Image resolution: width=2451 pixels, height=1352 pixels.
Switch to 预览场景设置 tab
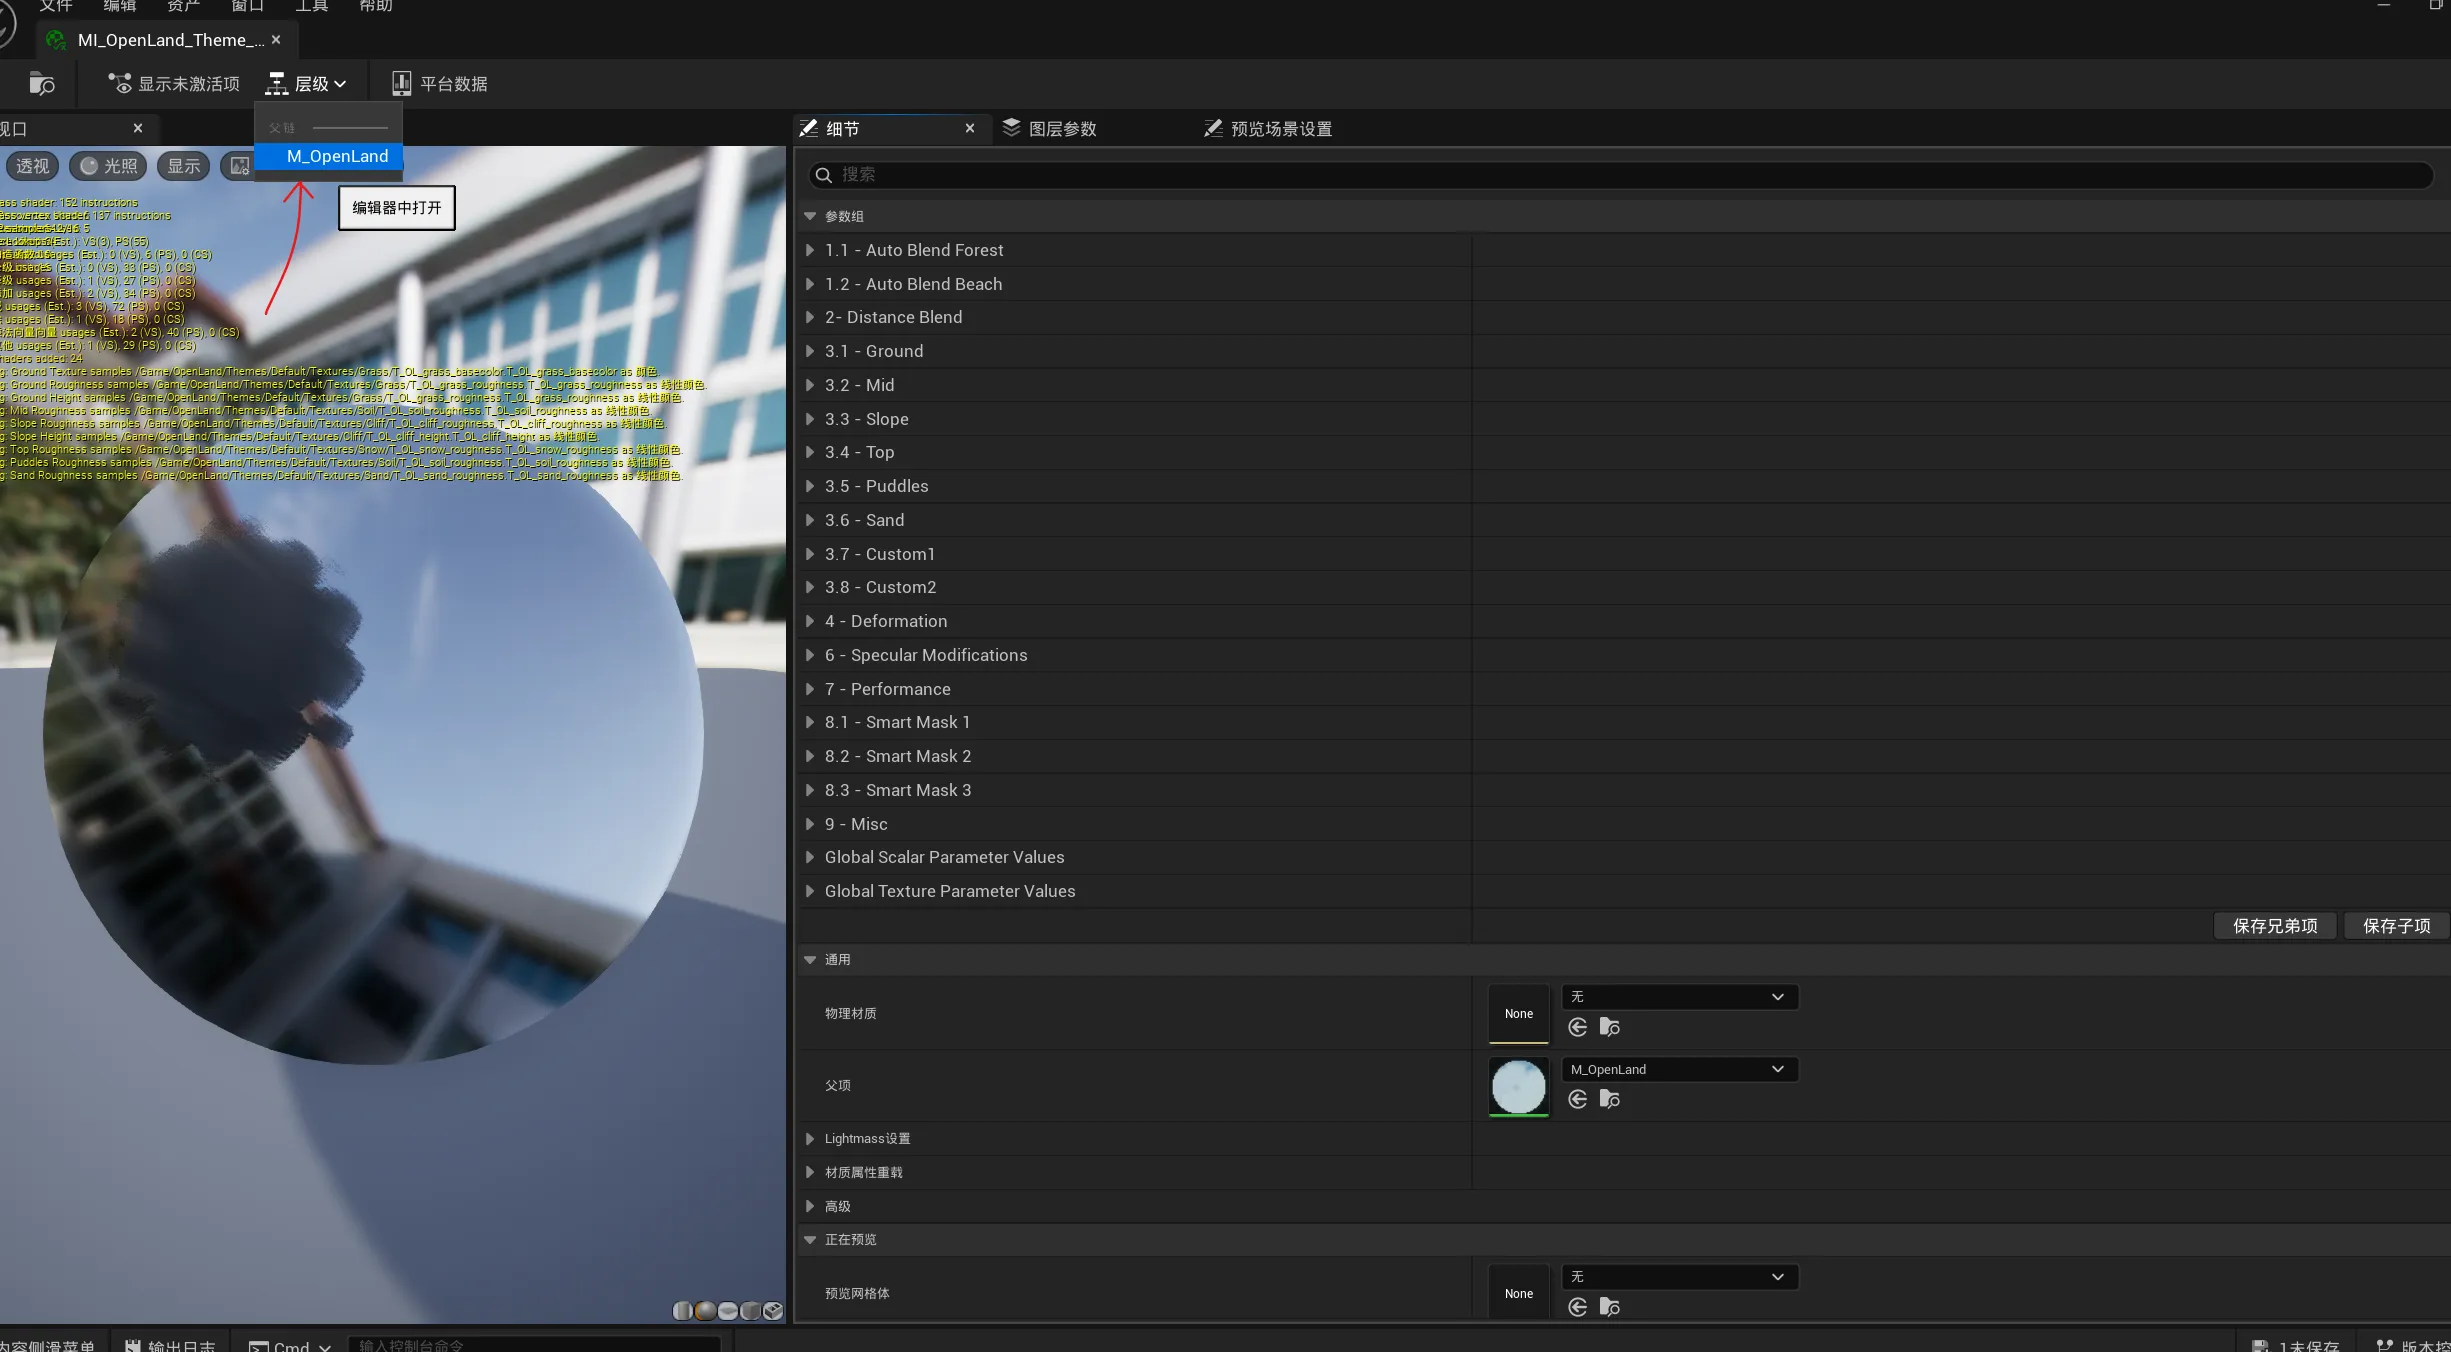tap(1268, 129)
